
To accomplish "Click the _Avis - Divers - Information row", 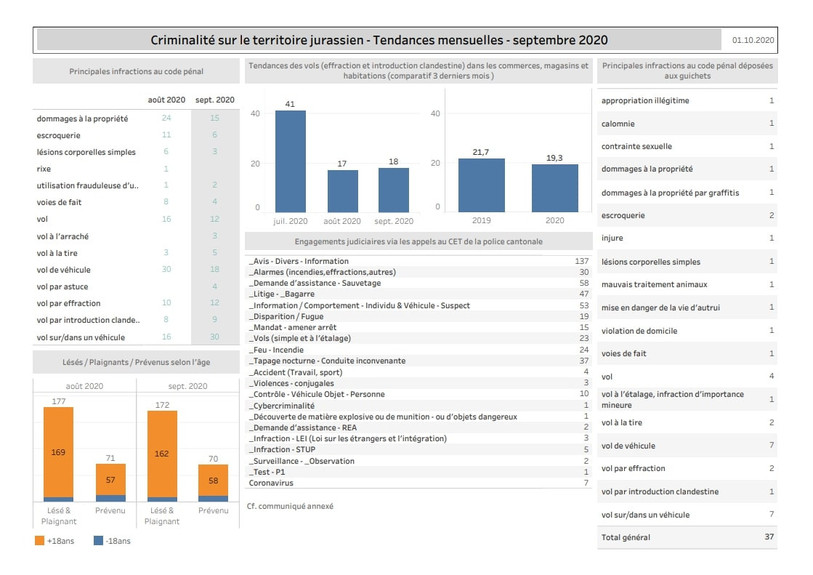I will pos(418,261).
